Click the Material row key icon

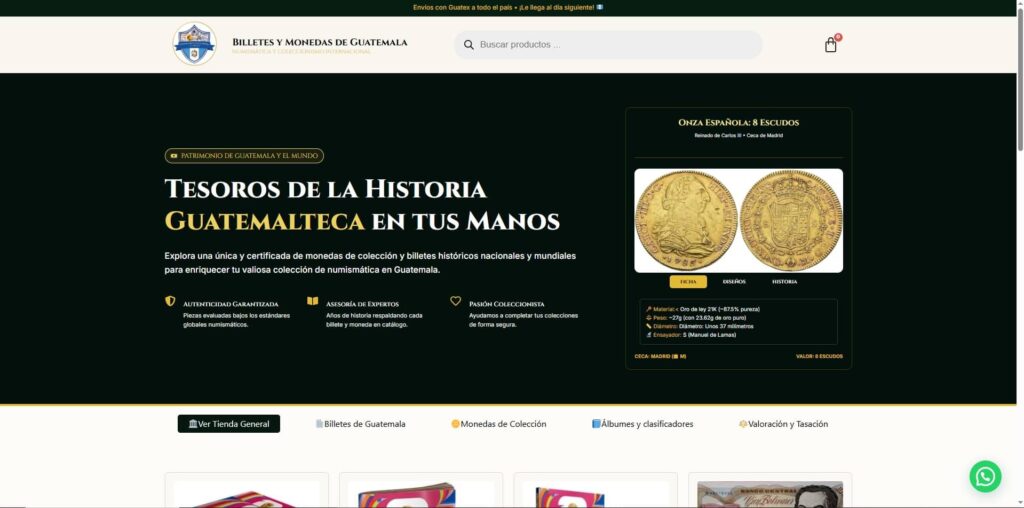click(x=648, y=309)
